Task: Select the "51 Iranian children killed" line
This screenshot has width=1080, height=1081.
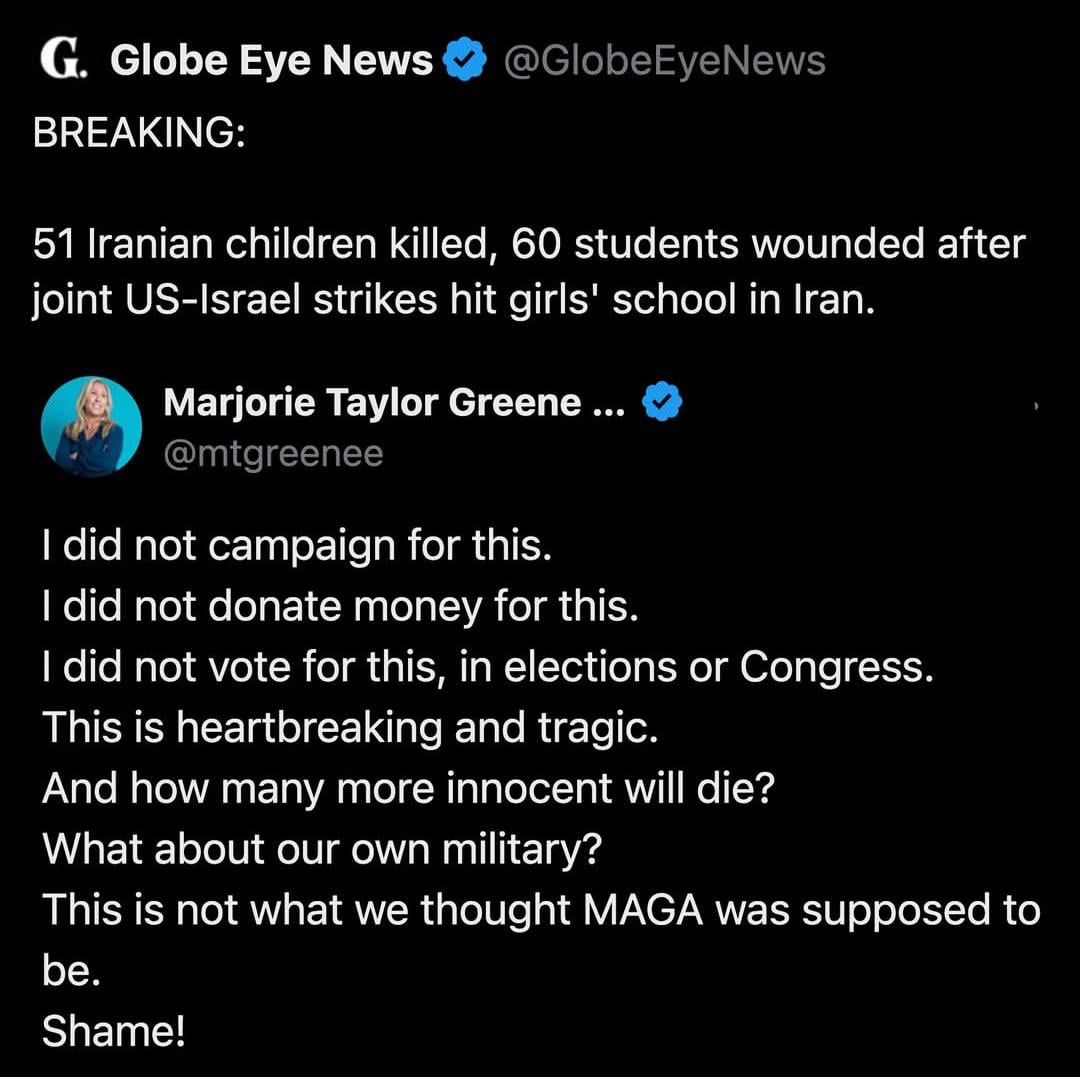Action: pos(529,244)
